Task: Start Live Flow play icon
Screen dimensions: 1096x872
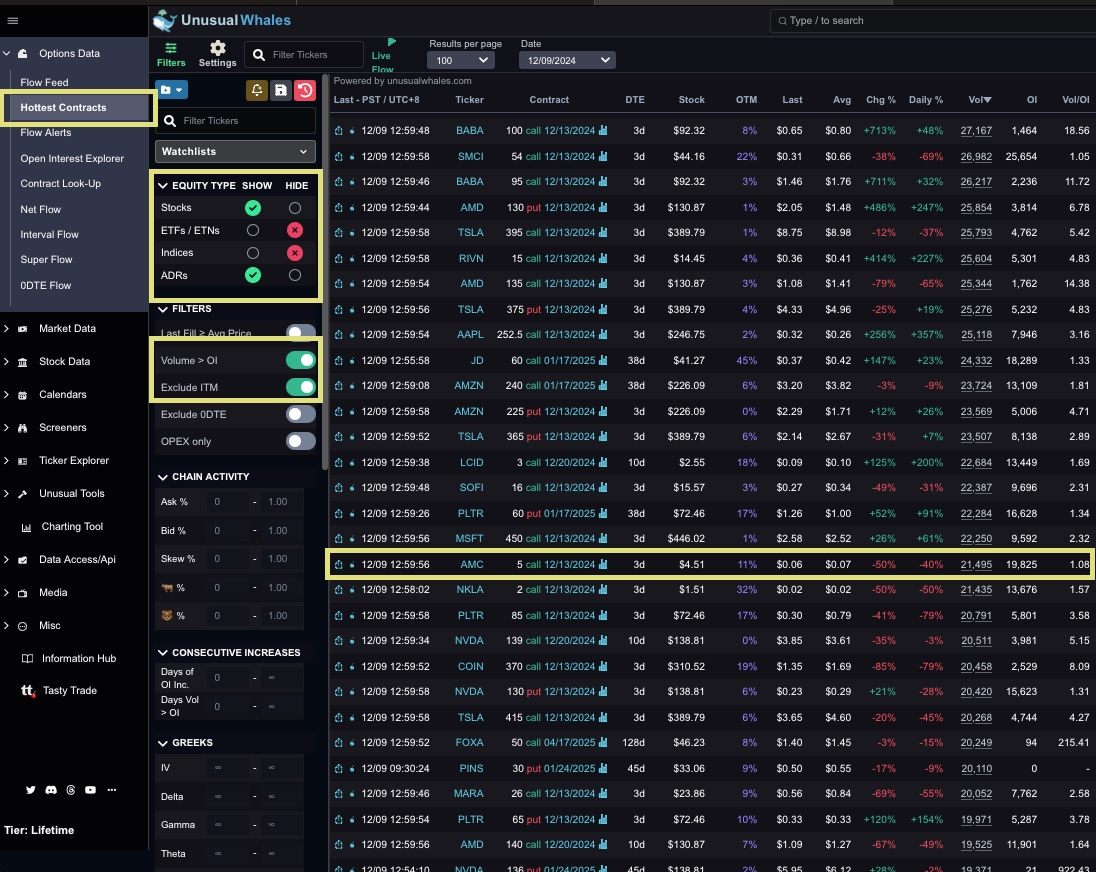Action: [x=391, y=42]
